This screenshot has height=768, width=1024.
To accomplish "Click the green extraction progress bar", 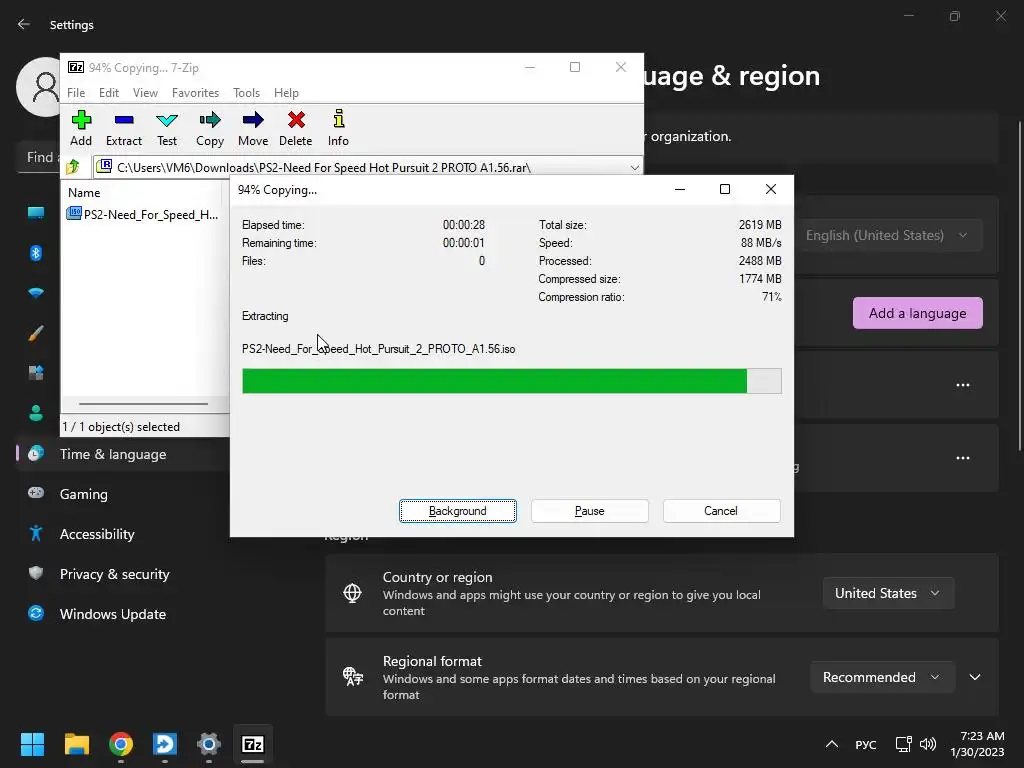I will click(x=511, y=381).
